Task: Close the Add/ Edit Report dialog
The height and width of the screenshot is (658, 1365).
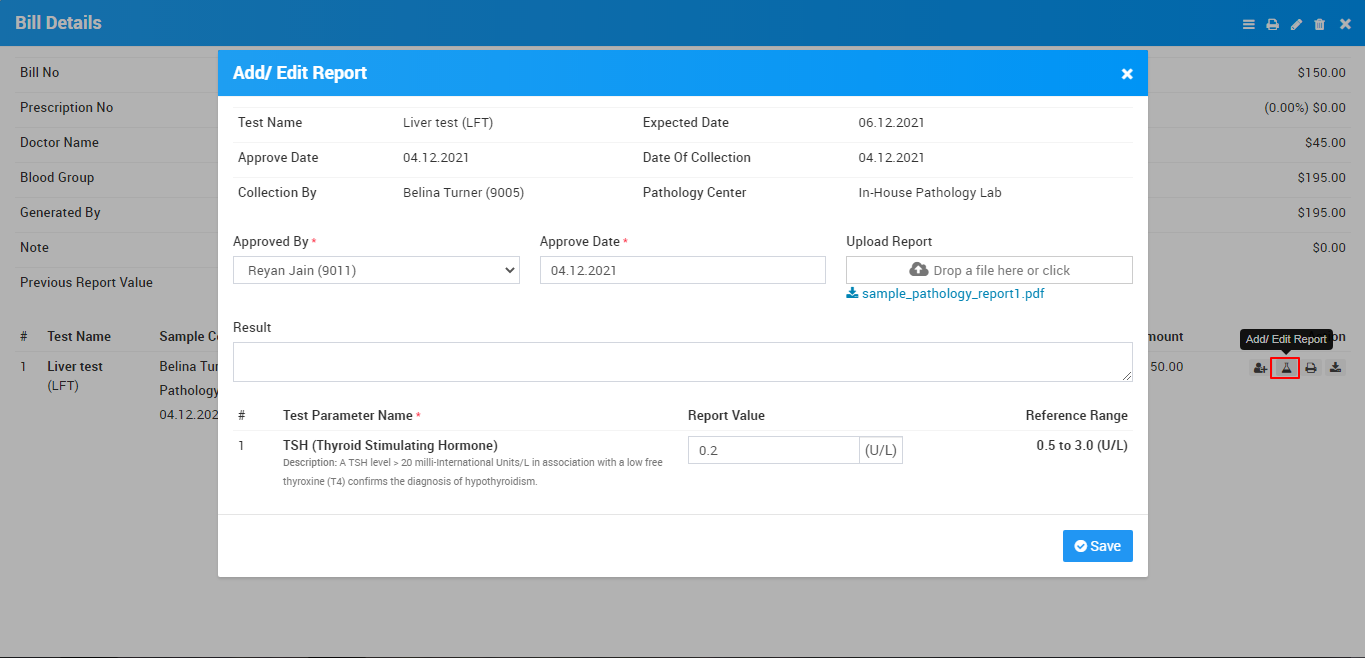Action: 1127,74
